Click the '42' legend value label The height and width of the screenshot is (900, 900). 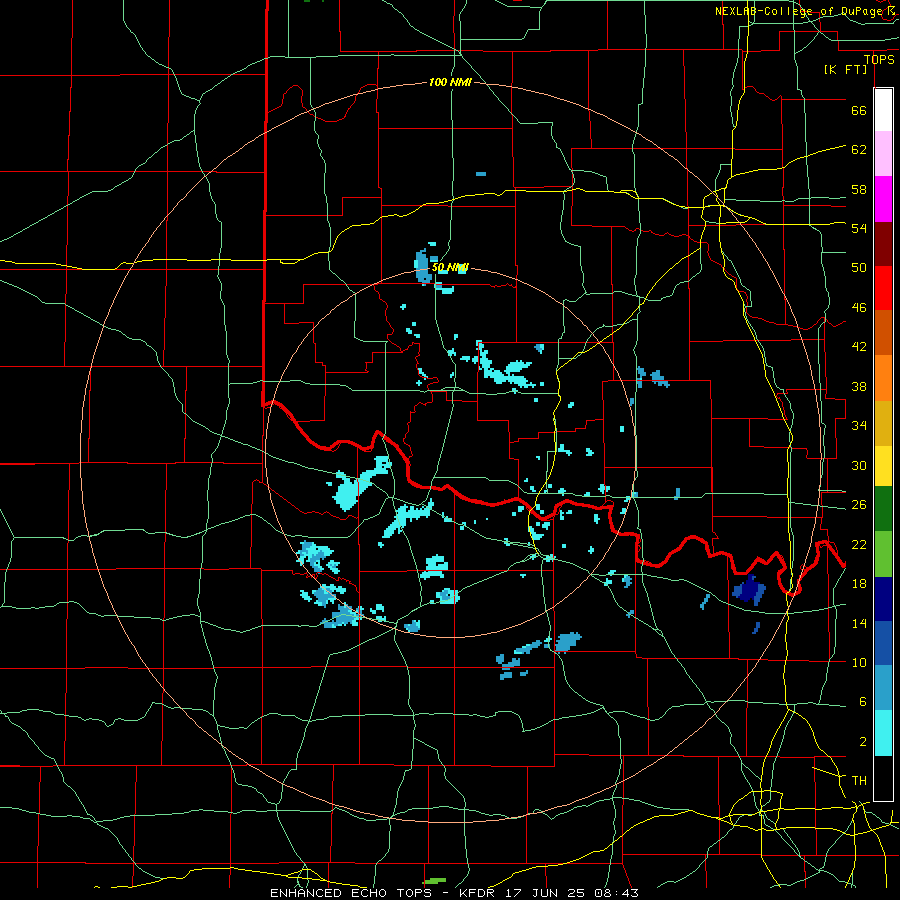coord(859,346)
